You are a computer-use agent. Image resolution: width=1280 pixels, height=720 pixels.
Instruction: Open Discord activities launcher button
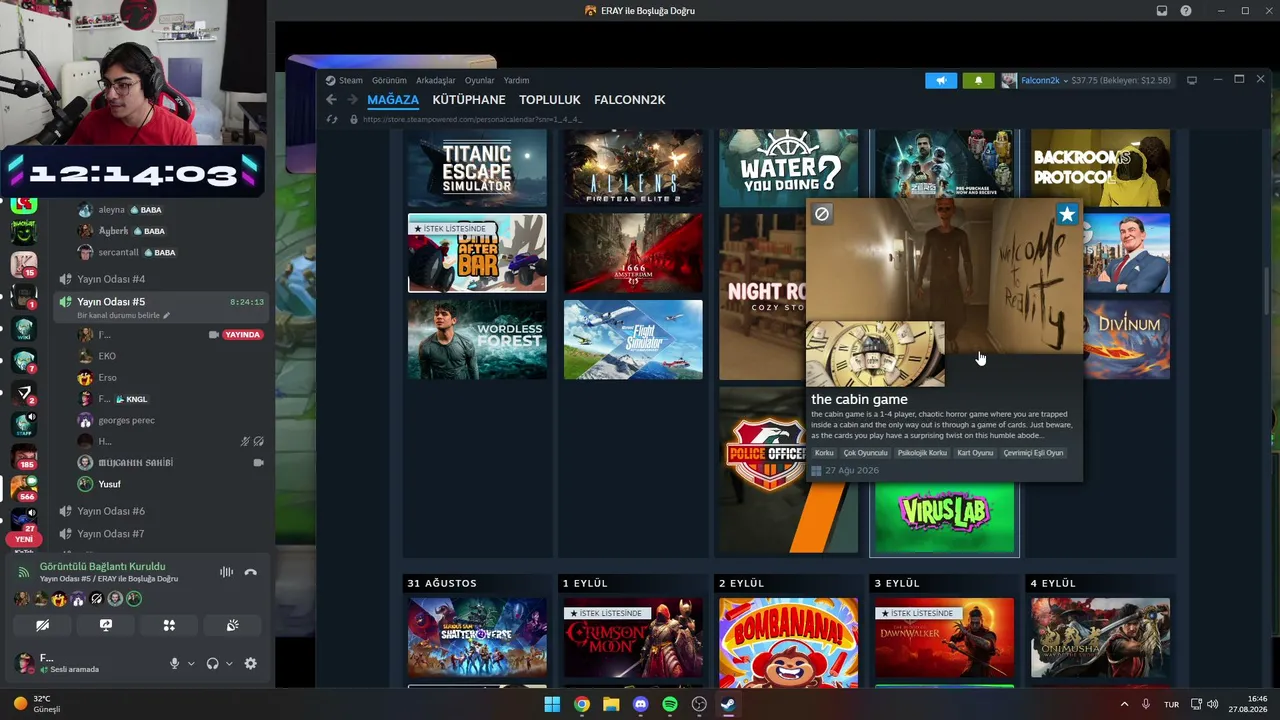pyautogui.click(x=169, y=625)
